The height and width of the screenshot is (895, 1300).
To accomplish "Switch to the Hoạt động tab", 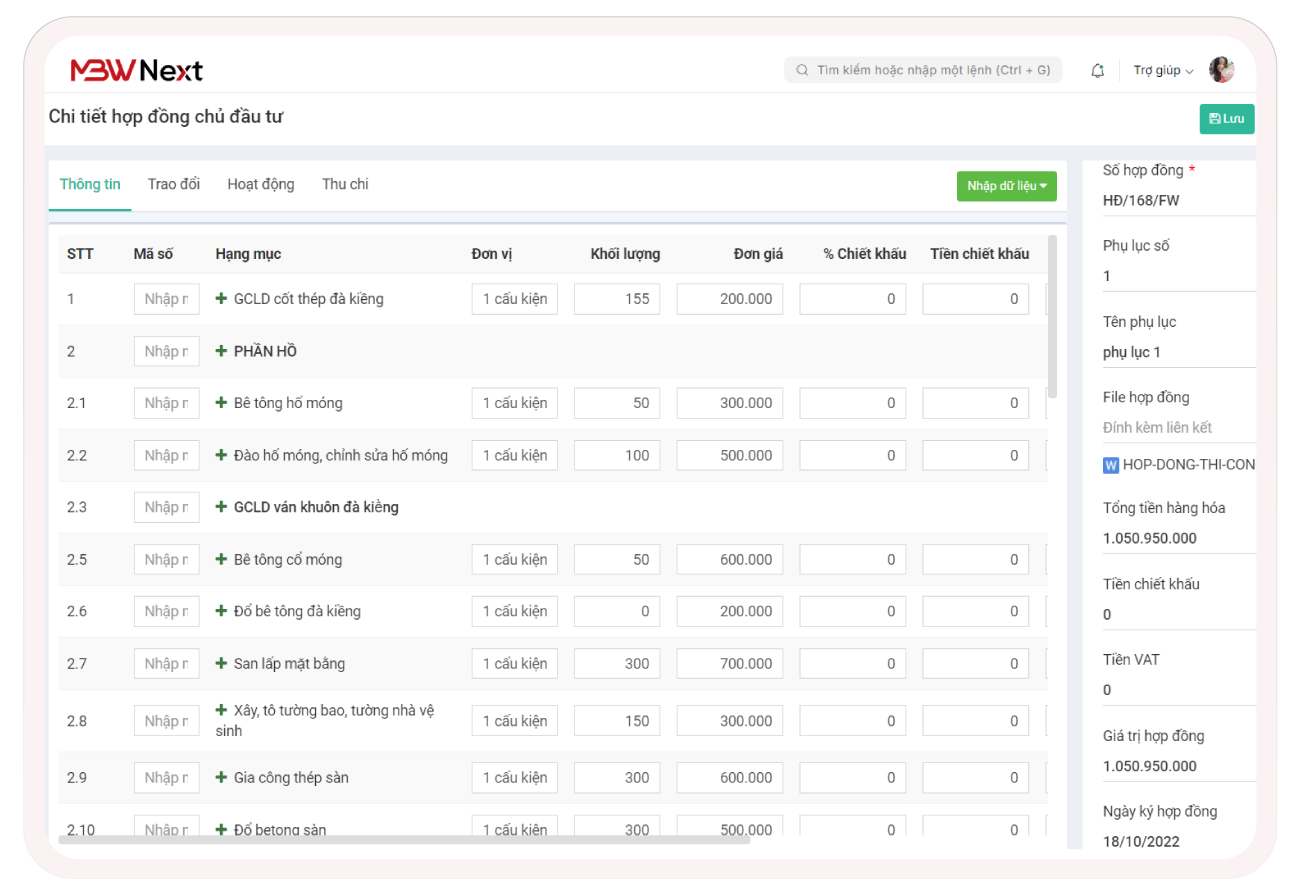I will pos(261,184).
